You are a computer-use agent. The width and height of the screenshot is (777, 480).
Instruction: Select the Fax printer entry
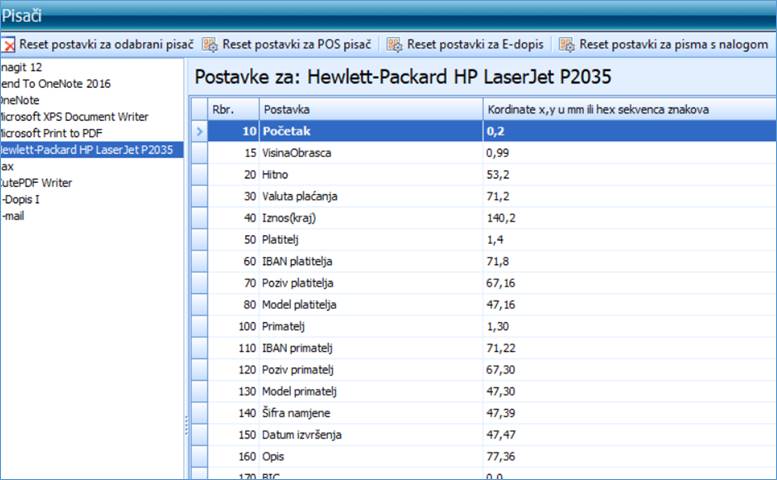point(7,166)
